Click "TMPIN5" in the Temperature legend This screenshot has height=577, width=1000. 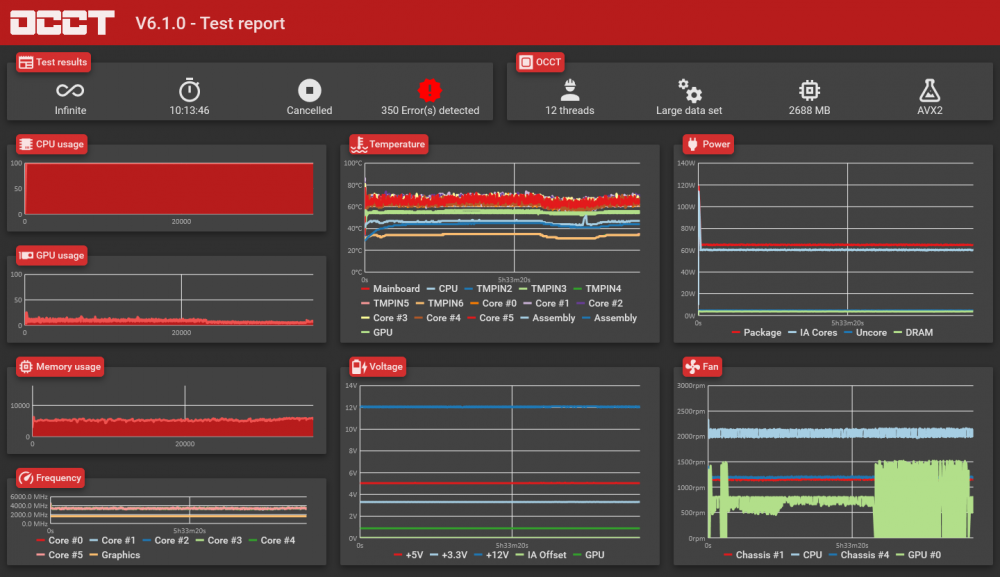pos(391,303)
